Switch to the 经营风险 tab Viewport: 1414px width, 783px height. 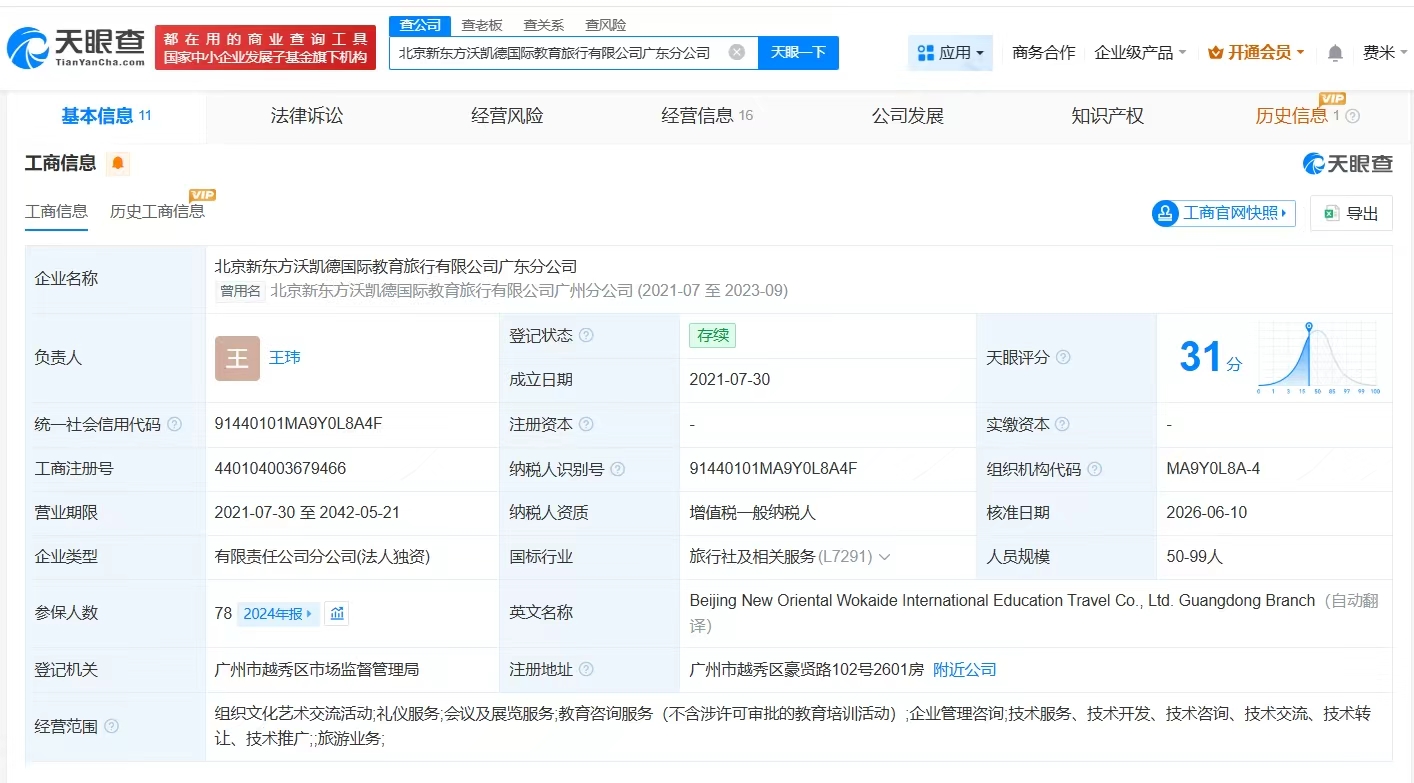click(507, 116)
